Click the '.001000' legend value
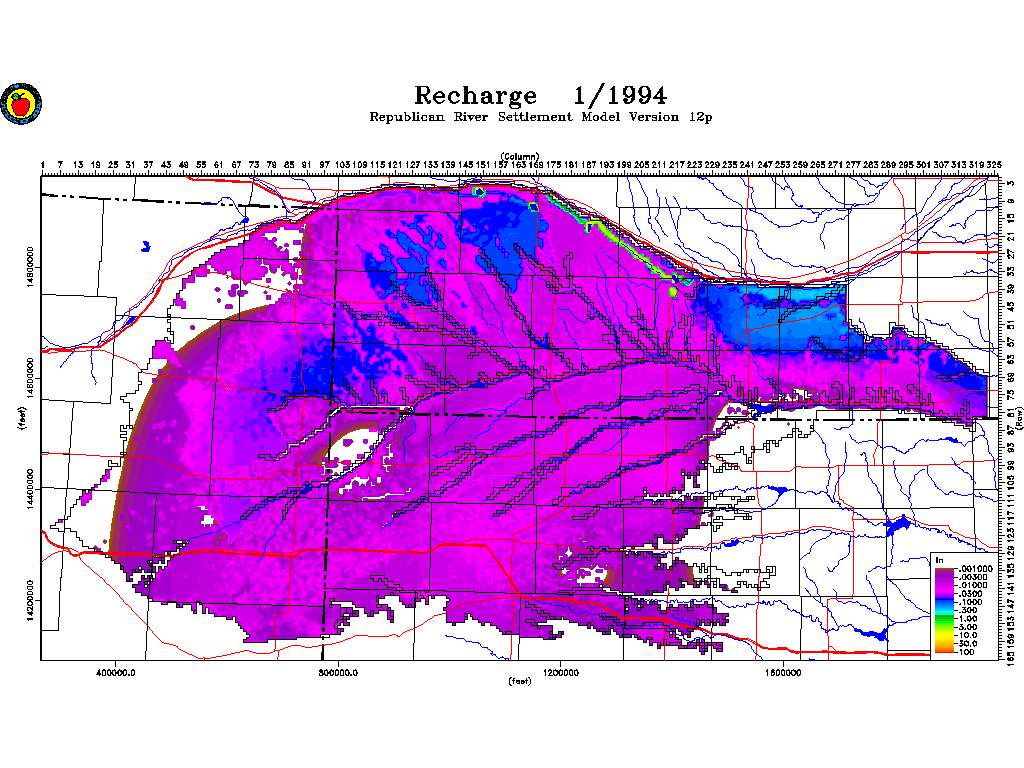The image size is (1024, 768). [976, 569]
